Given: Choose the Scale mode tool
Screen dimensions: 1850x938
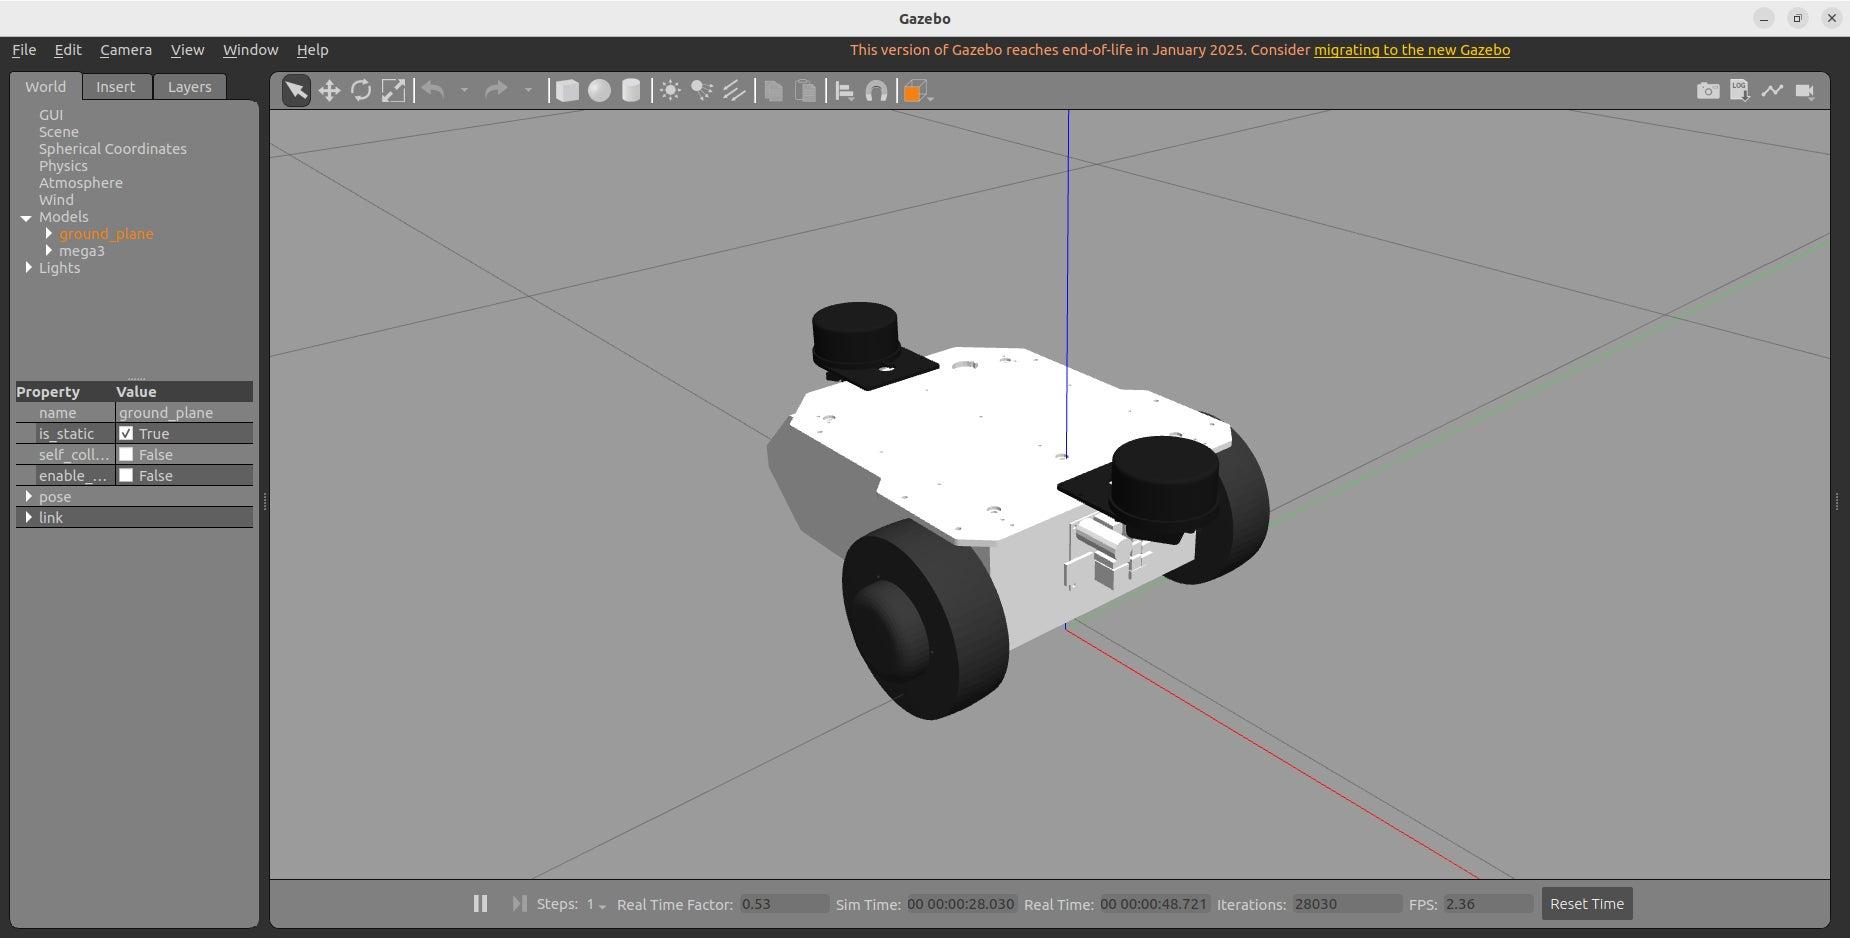Looking at the screenshot, I should pyautogui.click(x=393, y=91).
